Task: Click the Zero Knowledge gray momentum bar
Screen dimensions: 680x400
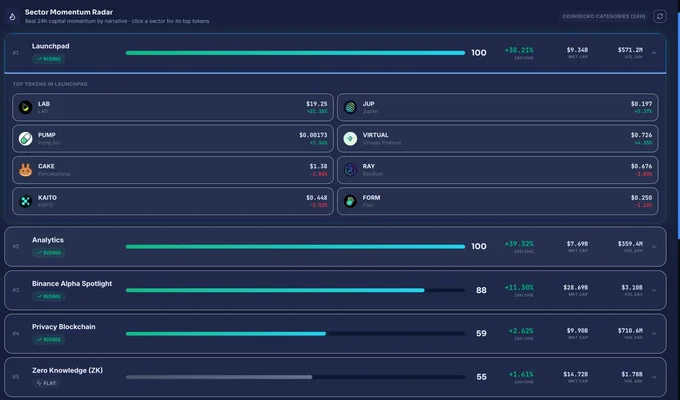Action: pos(219,377)
